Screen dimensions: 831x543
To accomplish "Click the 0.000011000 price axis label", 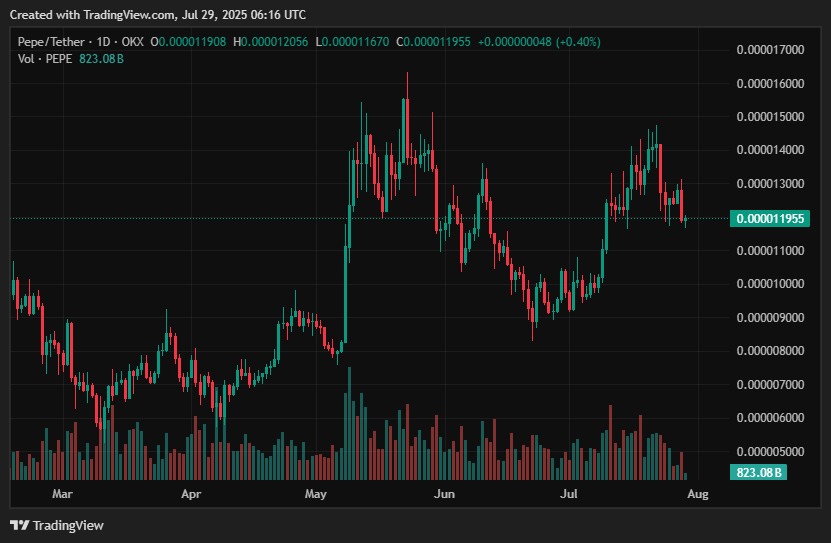I will (770, 251).
